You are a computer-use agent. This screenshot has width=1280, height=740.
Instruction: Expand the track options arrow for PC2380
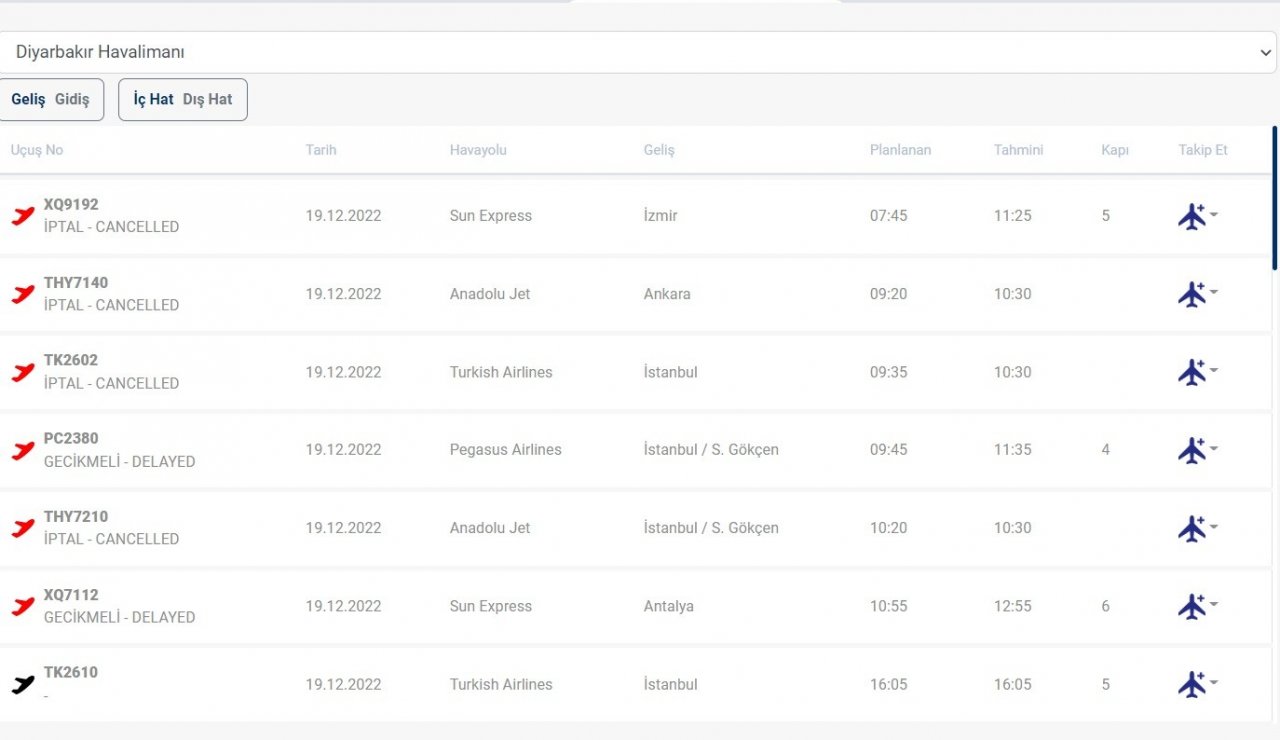[1214, 449]
